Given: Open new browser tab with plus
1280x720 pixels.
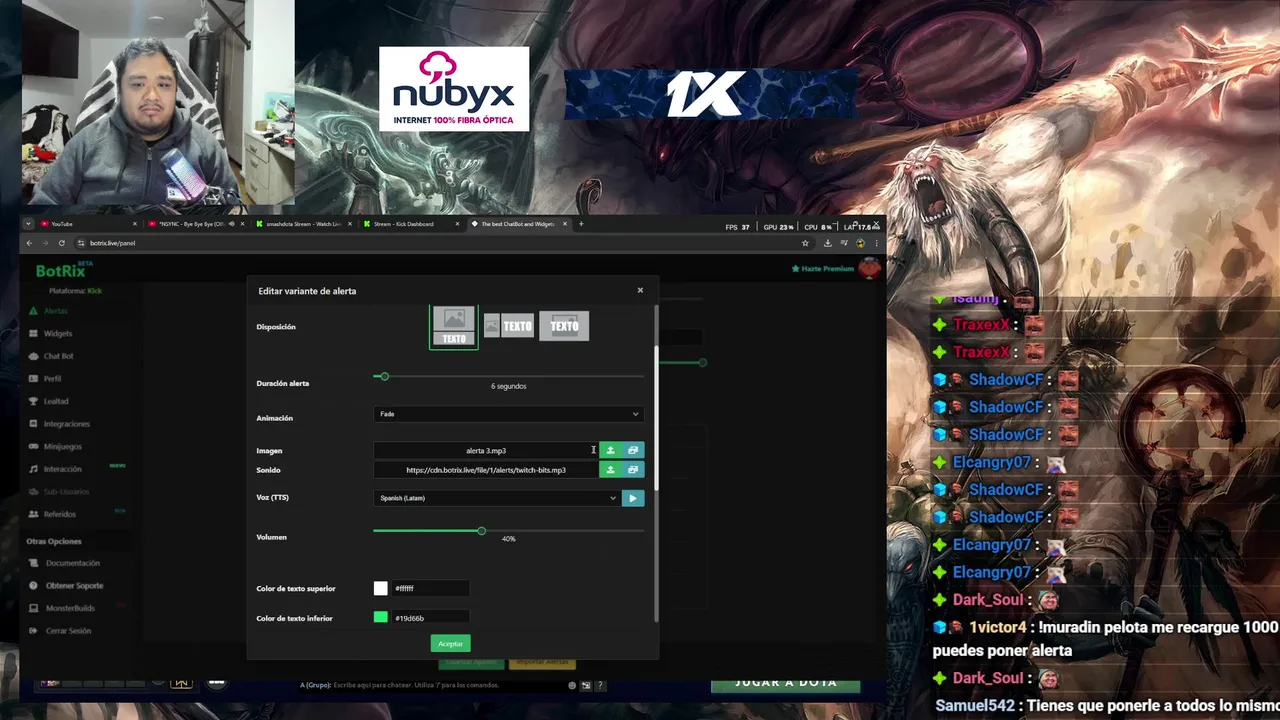Looking at the screenshot, I should [581, 224].
